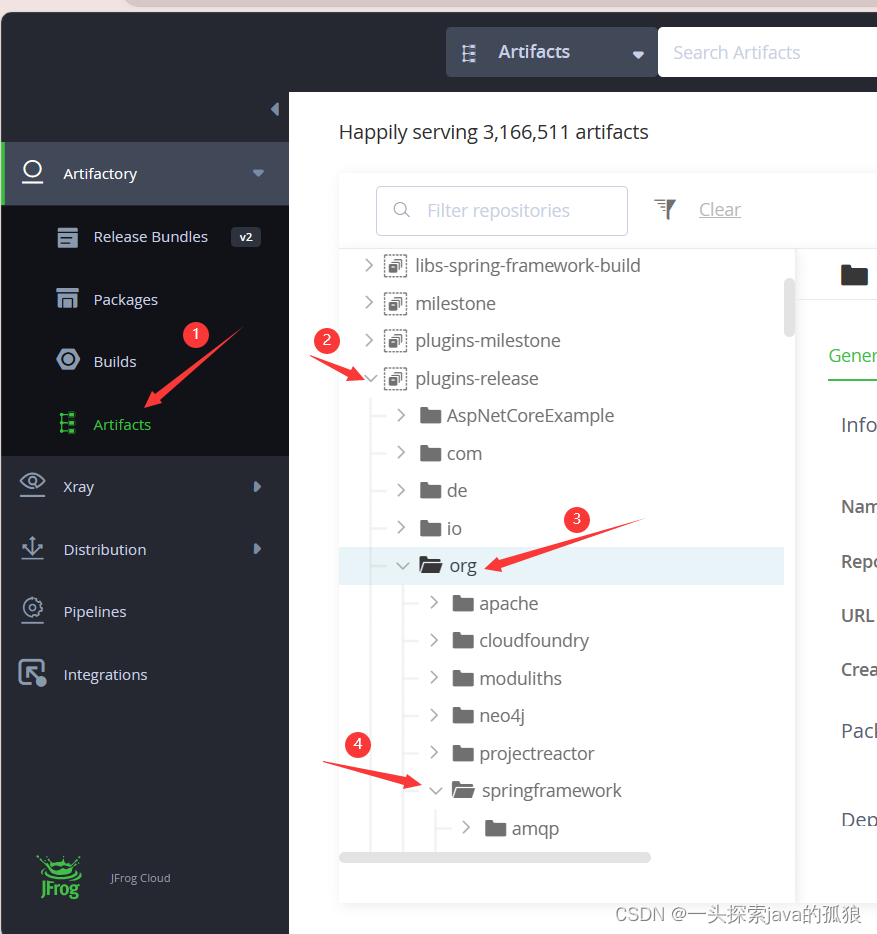Click the magnifier icon in Filter repositories
This screenshot has width=877, height=934.
[402, 210]
